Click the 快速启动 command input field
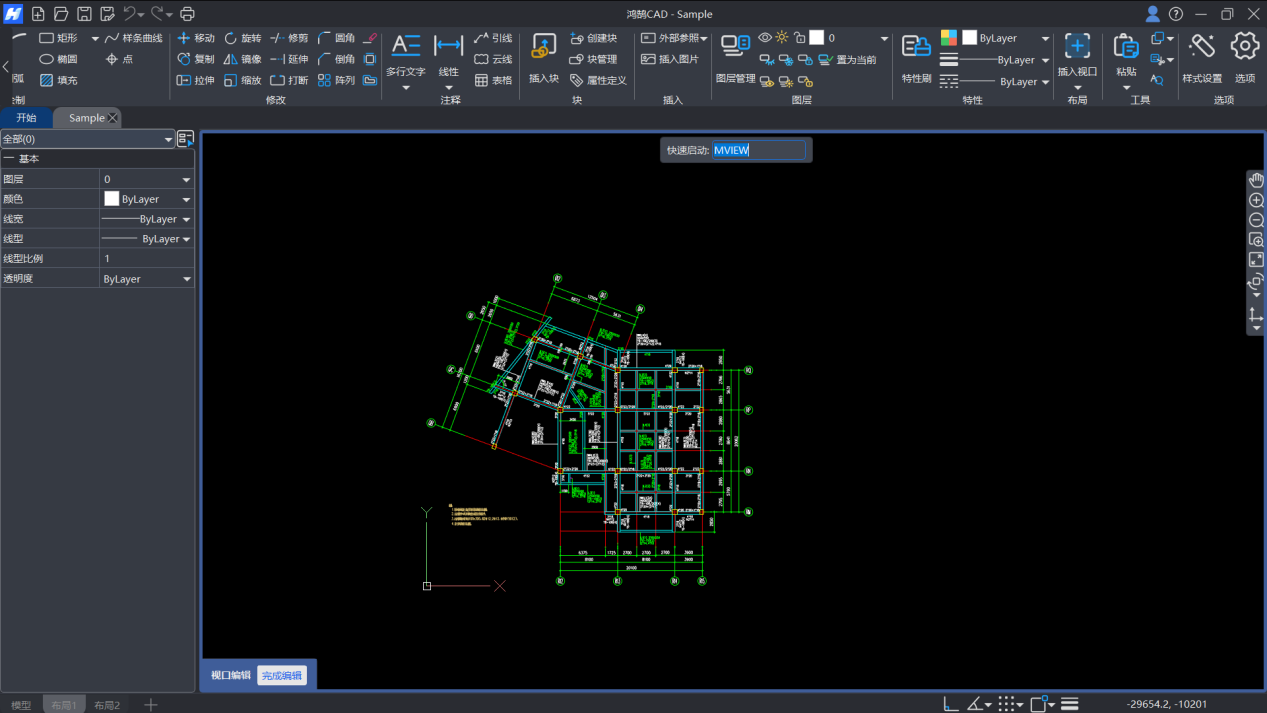1267x713 pixels. 758,150
